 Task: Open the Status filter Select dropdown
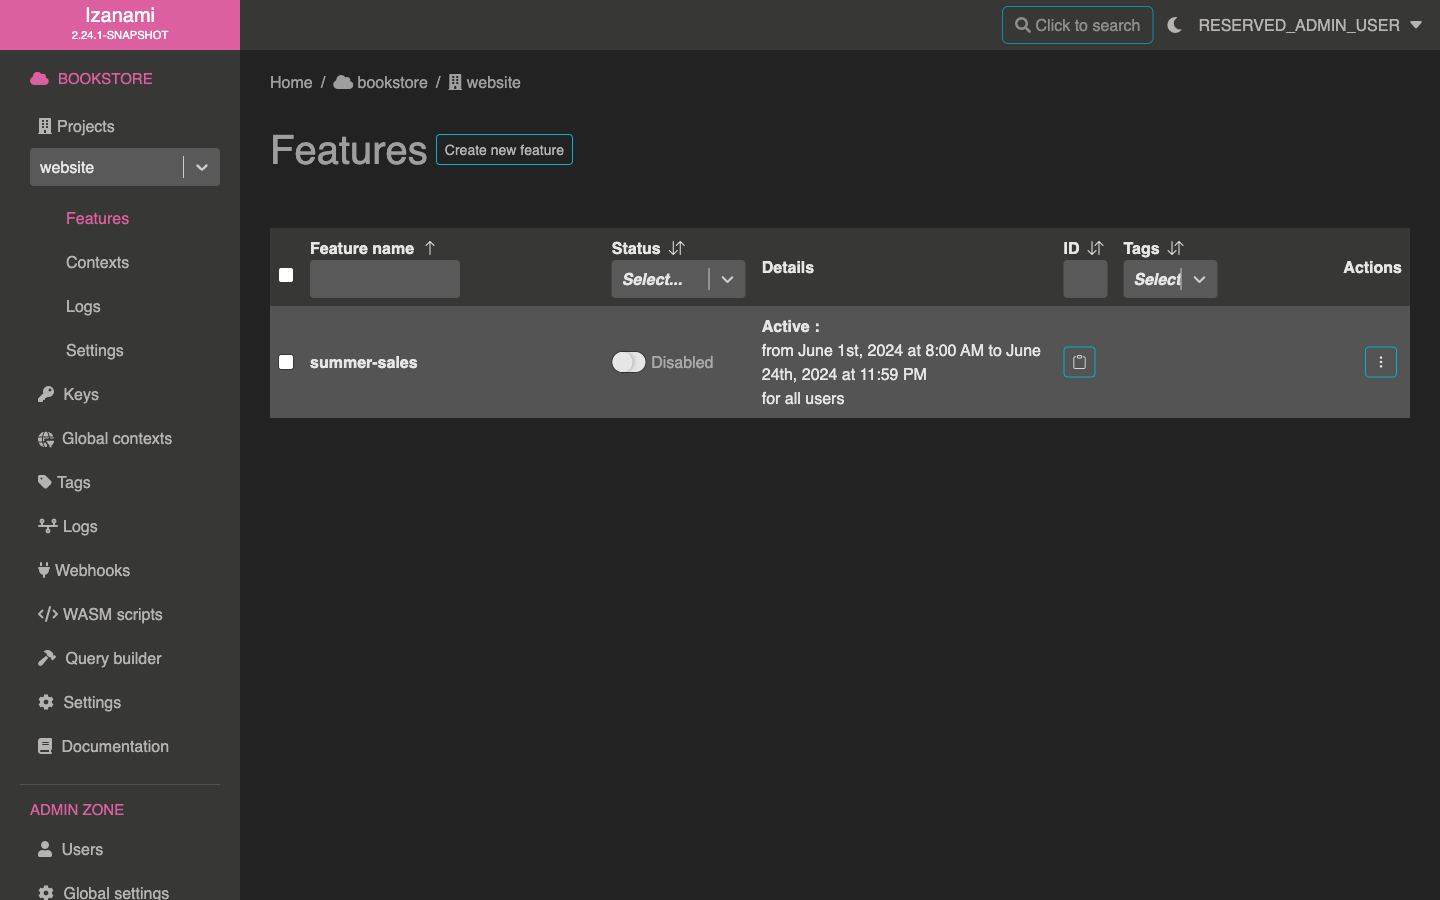678,279
